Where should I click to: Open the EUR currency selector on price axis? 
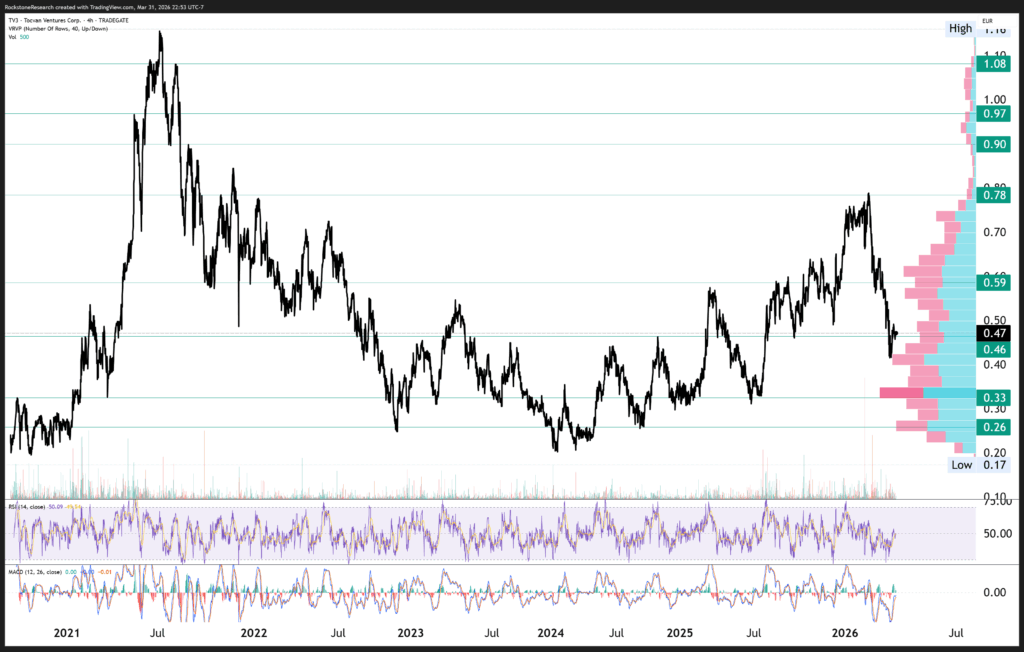coord(986,20)
